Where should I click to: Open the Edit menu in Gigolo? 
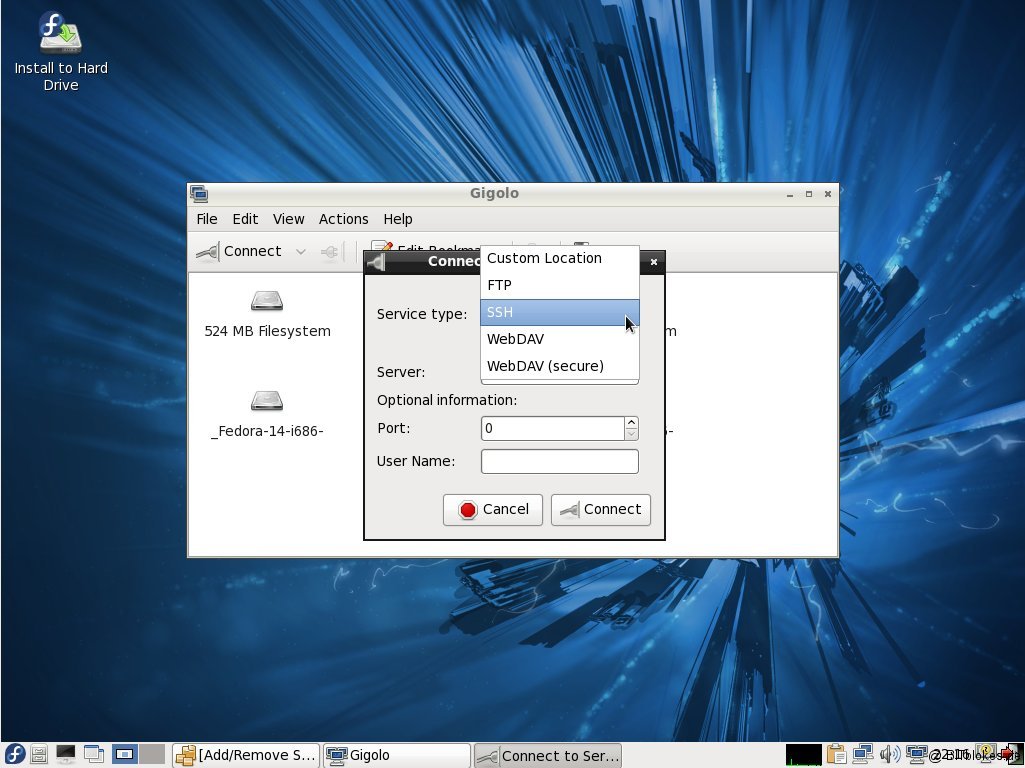(245, 219)
